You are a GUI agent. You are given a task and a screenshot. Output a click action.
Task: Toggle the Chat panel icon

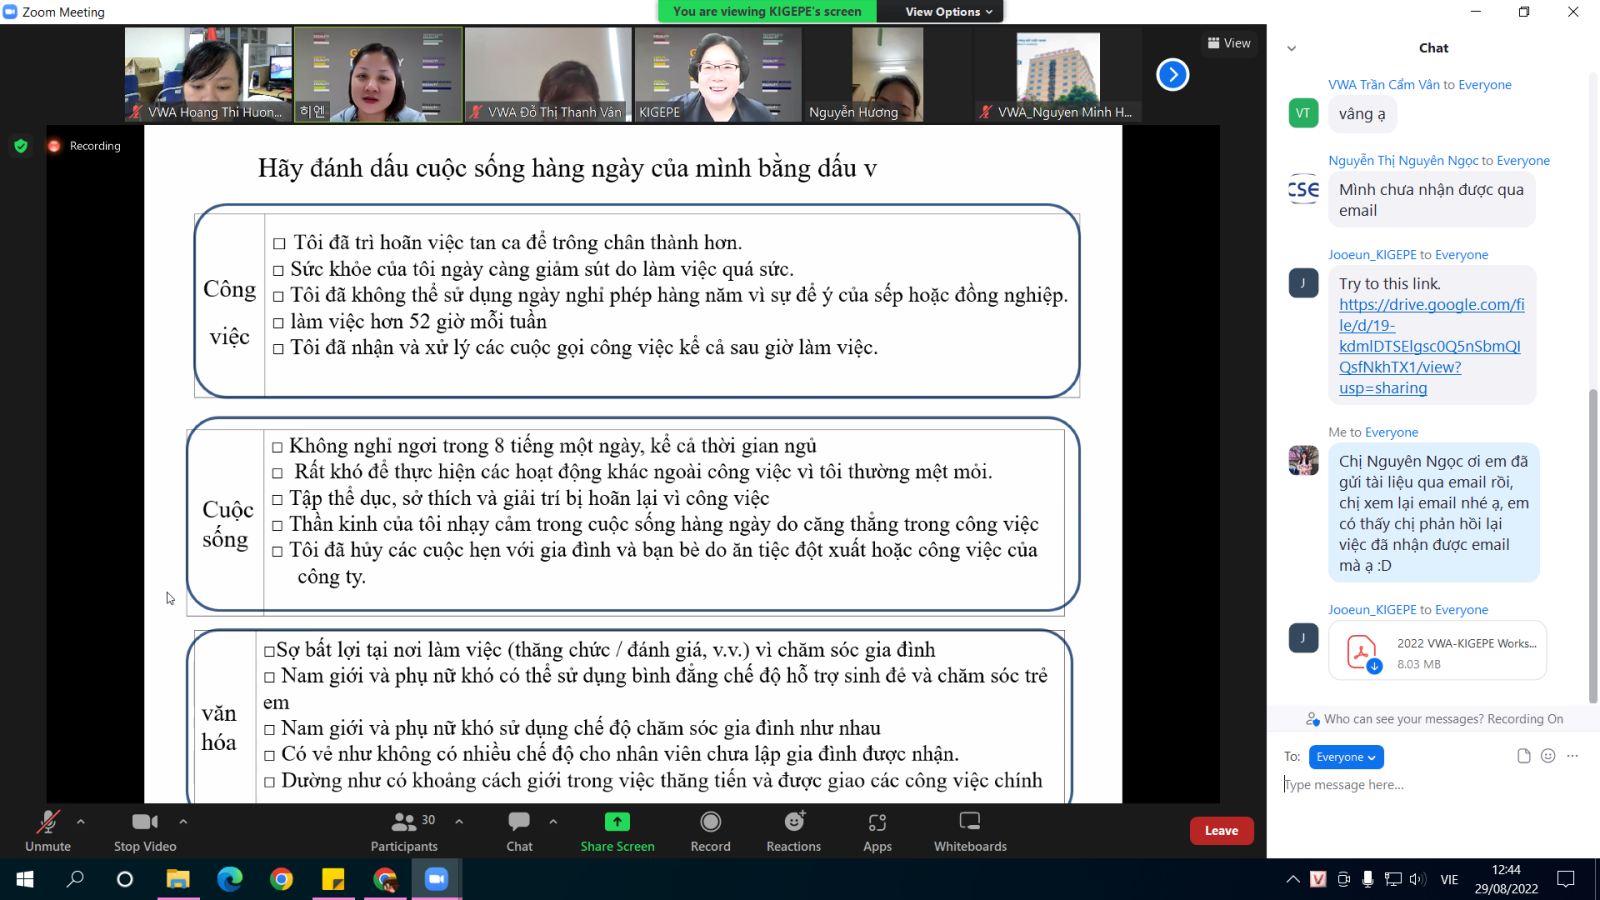[x=519, y=822]
